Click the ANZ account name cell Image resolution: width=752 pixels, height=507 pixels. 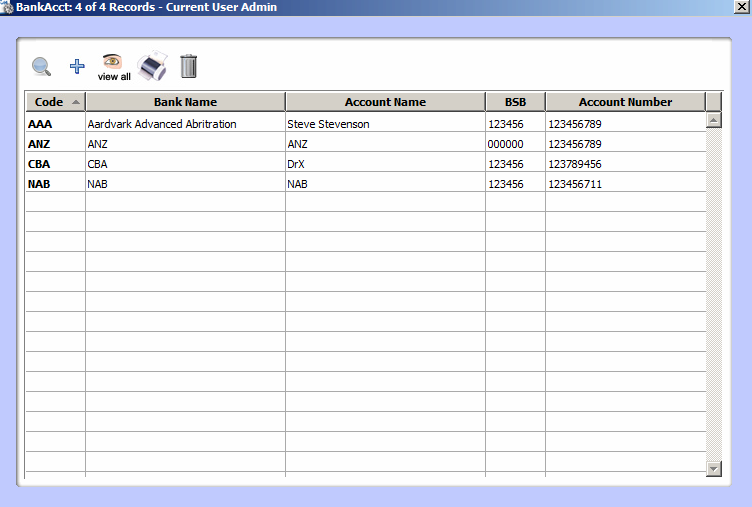[x=385, y=144]
